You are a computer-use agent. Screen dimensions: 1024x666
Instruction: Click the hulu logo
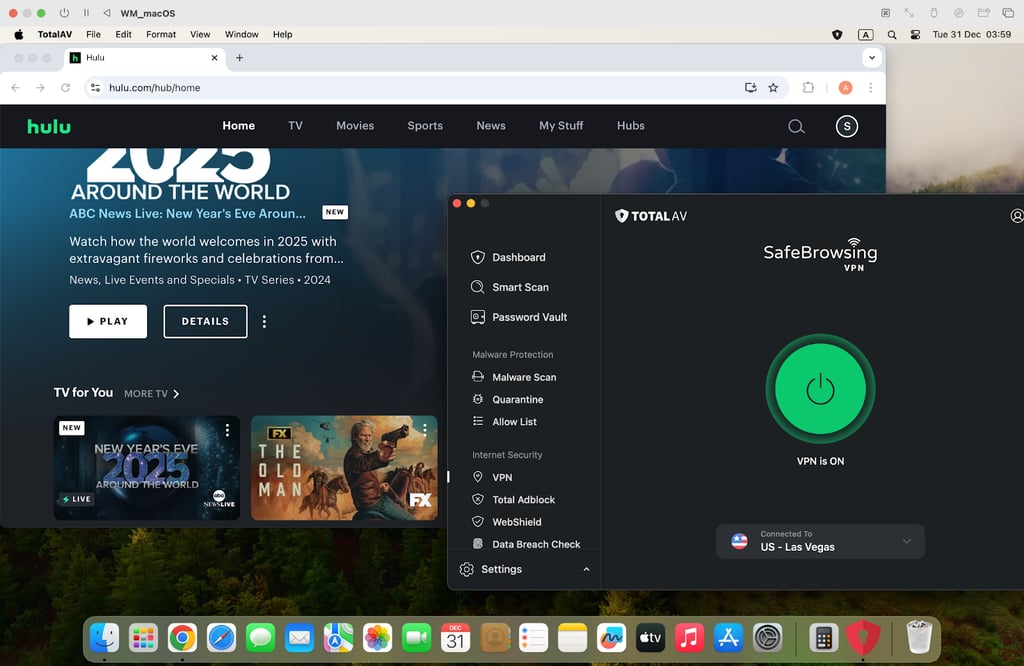49,126
